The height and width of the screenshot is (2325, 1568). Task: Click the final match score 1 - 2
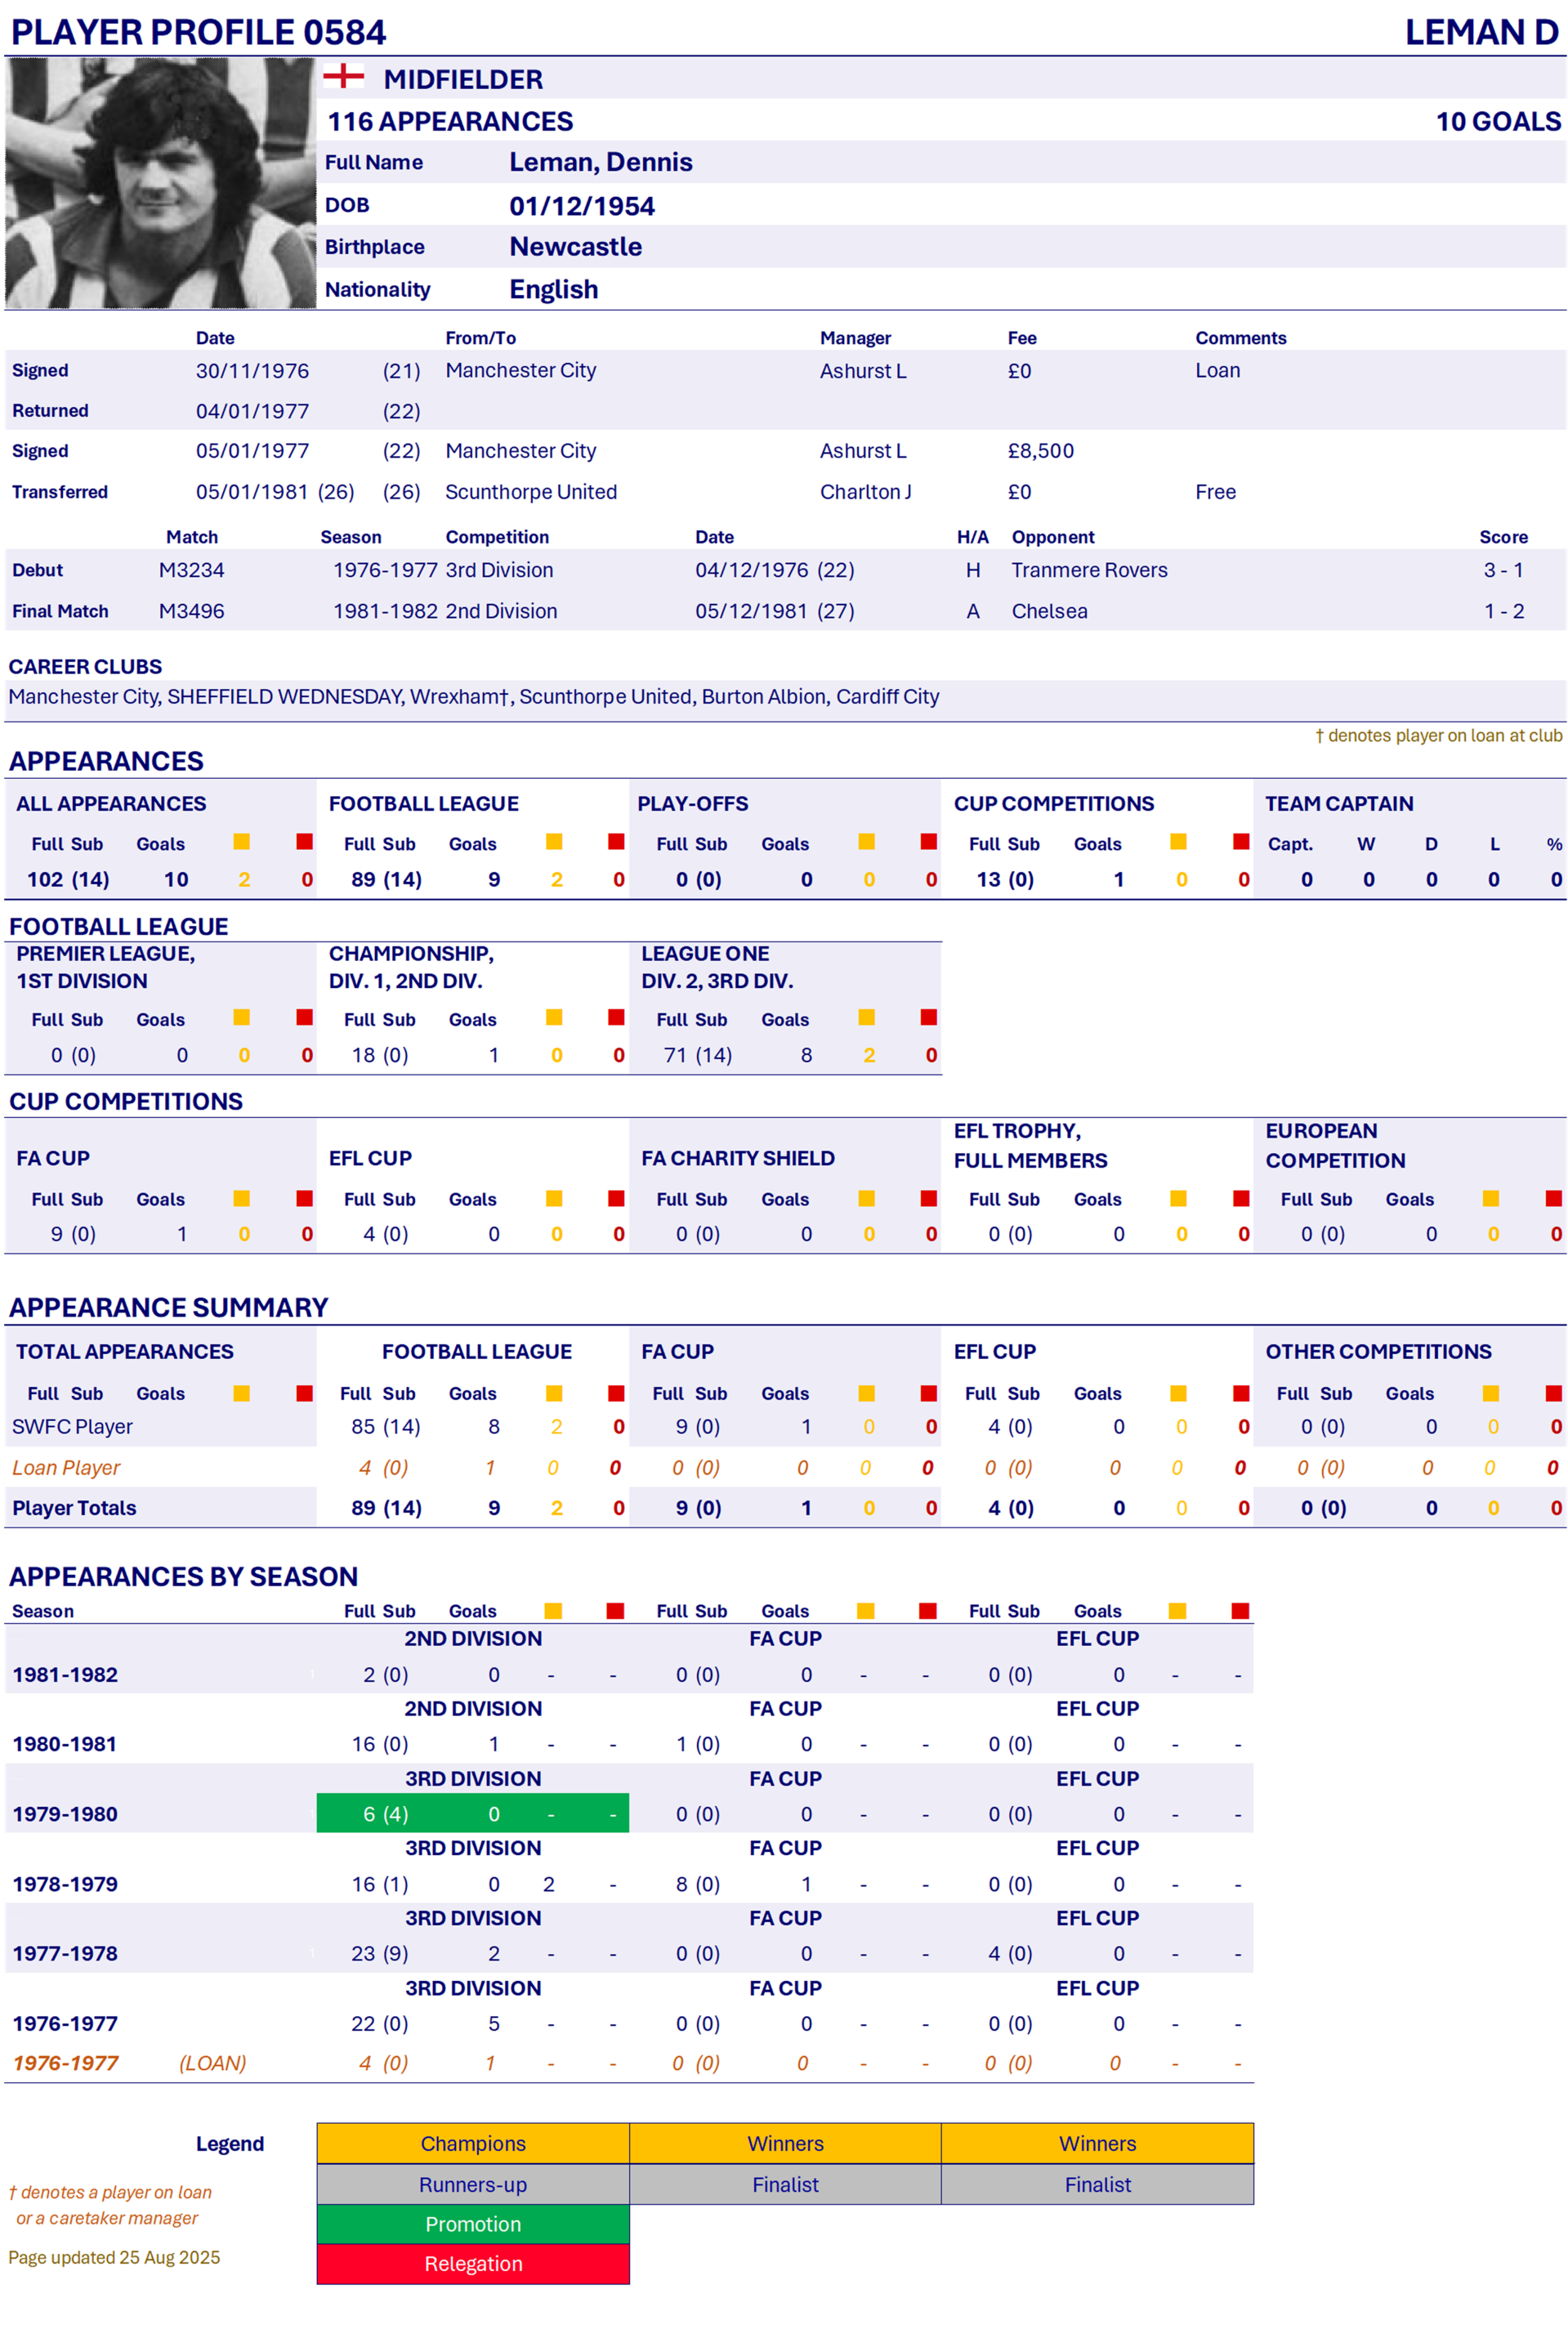click(1503, 611)
